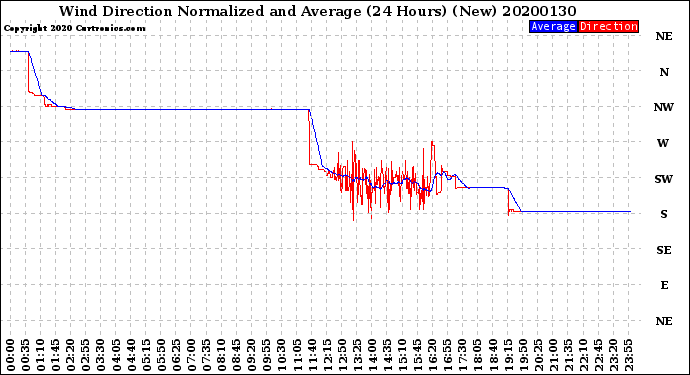The image size is (690, 375).
Task: Click the 15:45 time axis label
Action: pos(417,355)
